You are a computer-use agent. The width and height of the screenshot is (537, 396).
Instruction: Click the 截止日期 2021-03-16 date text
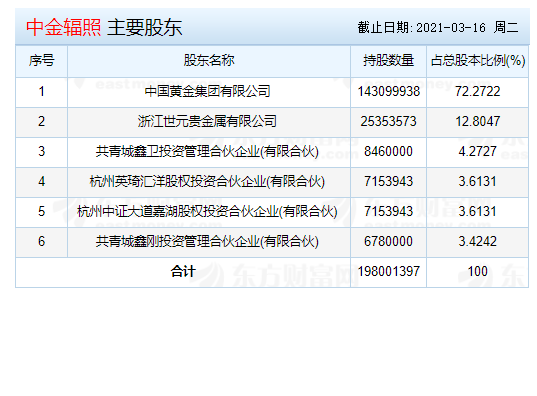[x=422, y=27]
